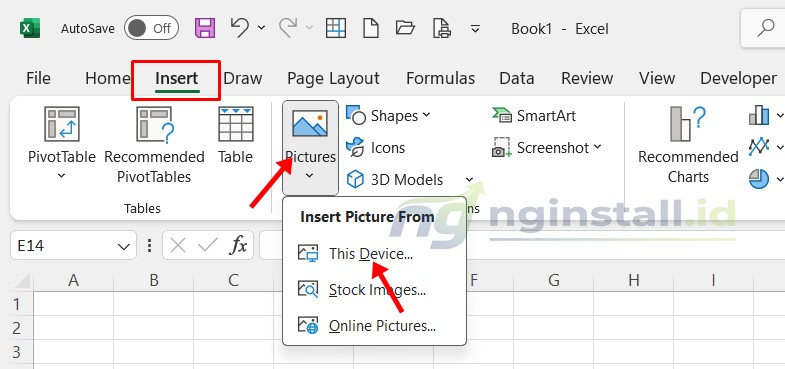Switch to the Home tab

coord(108,78)
